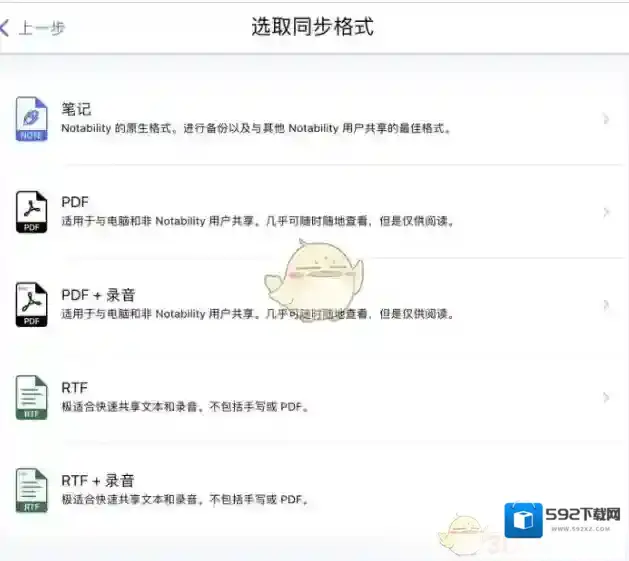The height and width of the screenshot is (561, 629).
Task: Click the Notability Note format icon
Action: (x=31, y=119)
